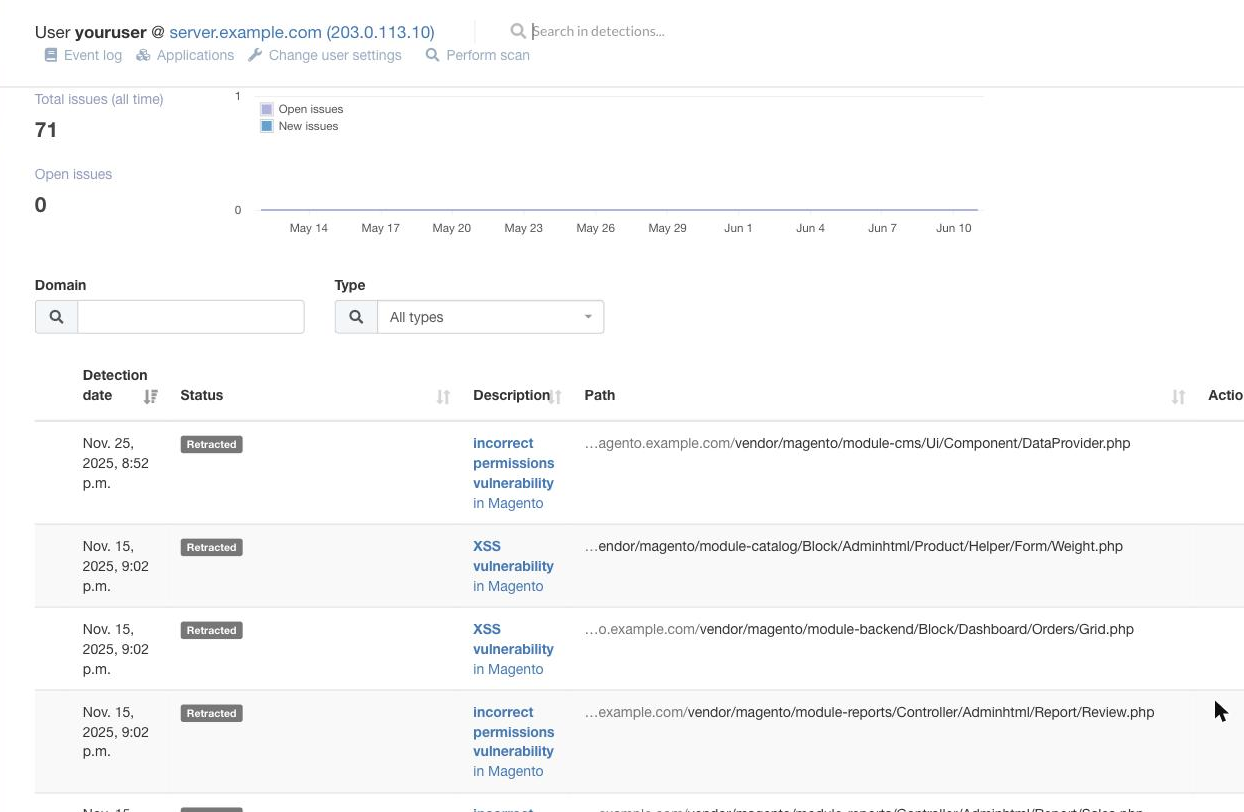Click Retracted badge in Weight.php row
Image resolution: width=1244 pixels, height=812 pixels.
pos(211,547)
